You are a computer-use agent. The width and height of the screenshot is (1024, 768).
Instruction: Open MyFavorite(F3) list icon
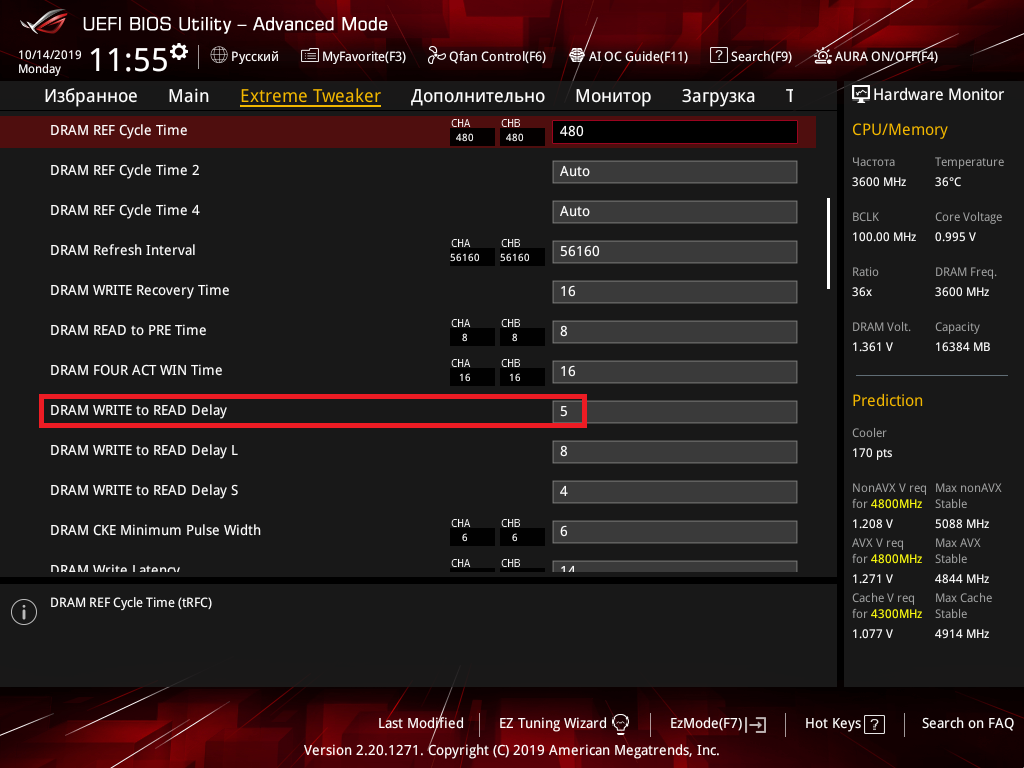310,56
